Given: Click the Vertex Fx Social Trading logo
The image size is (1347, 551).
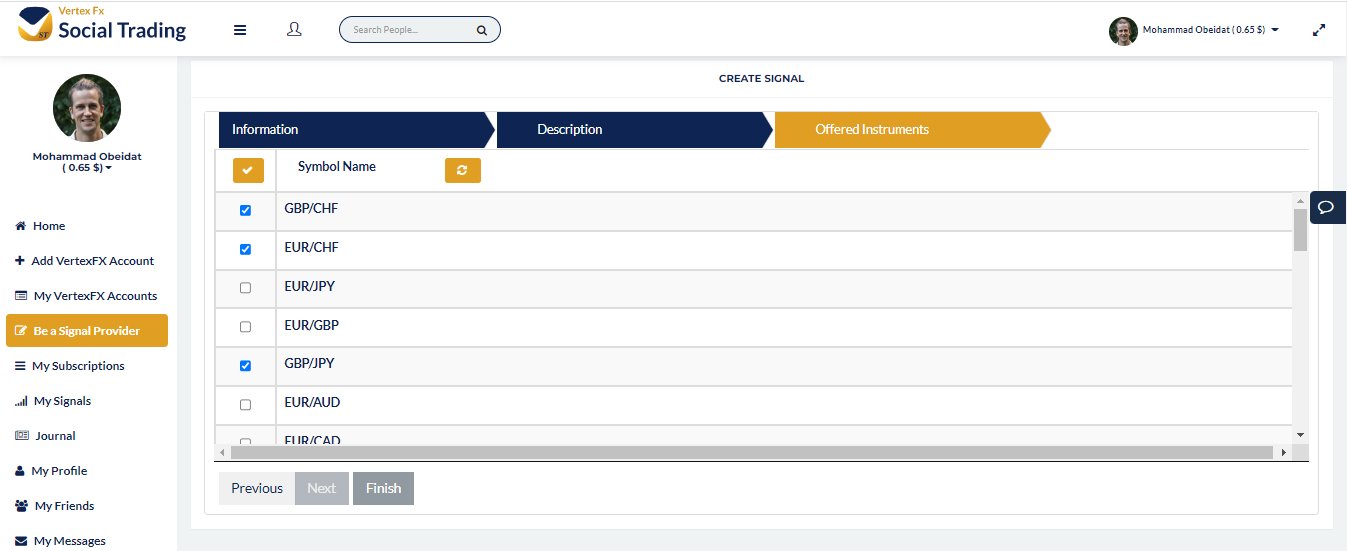Looking at the screenshot, I should (102, 25).
